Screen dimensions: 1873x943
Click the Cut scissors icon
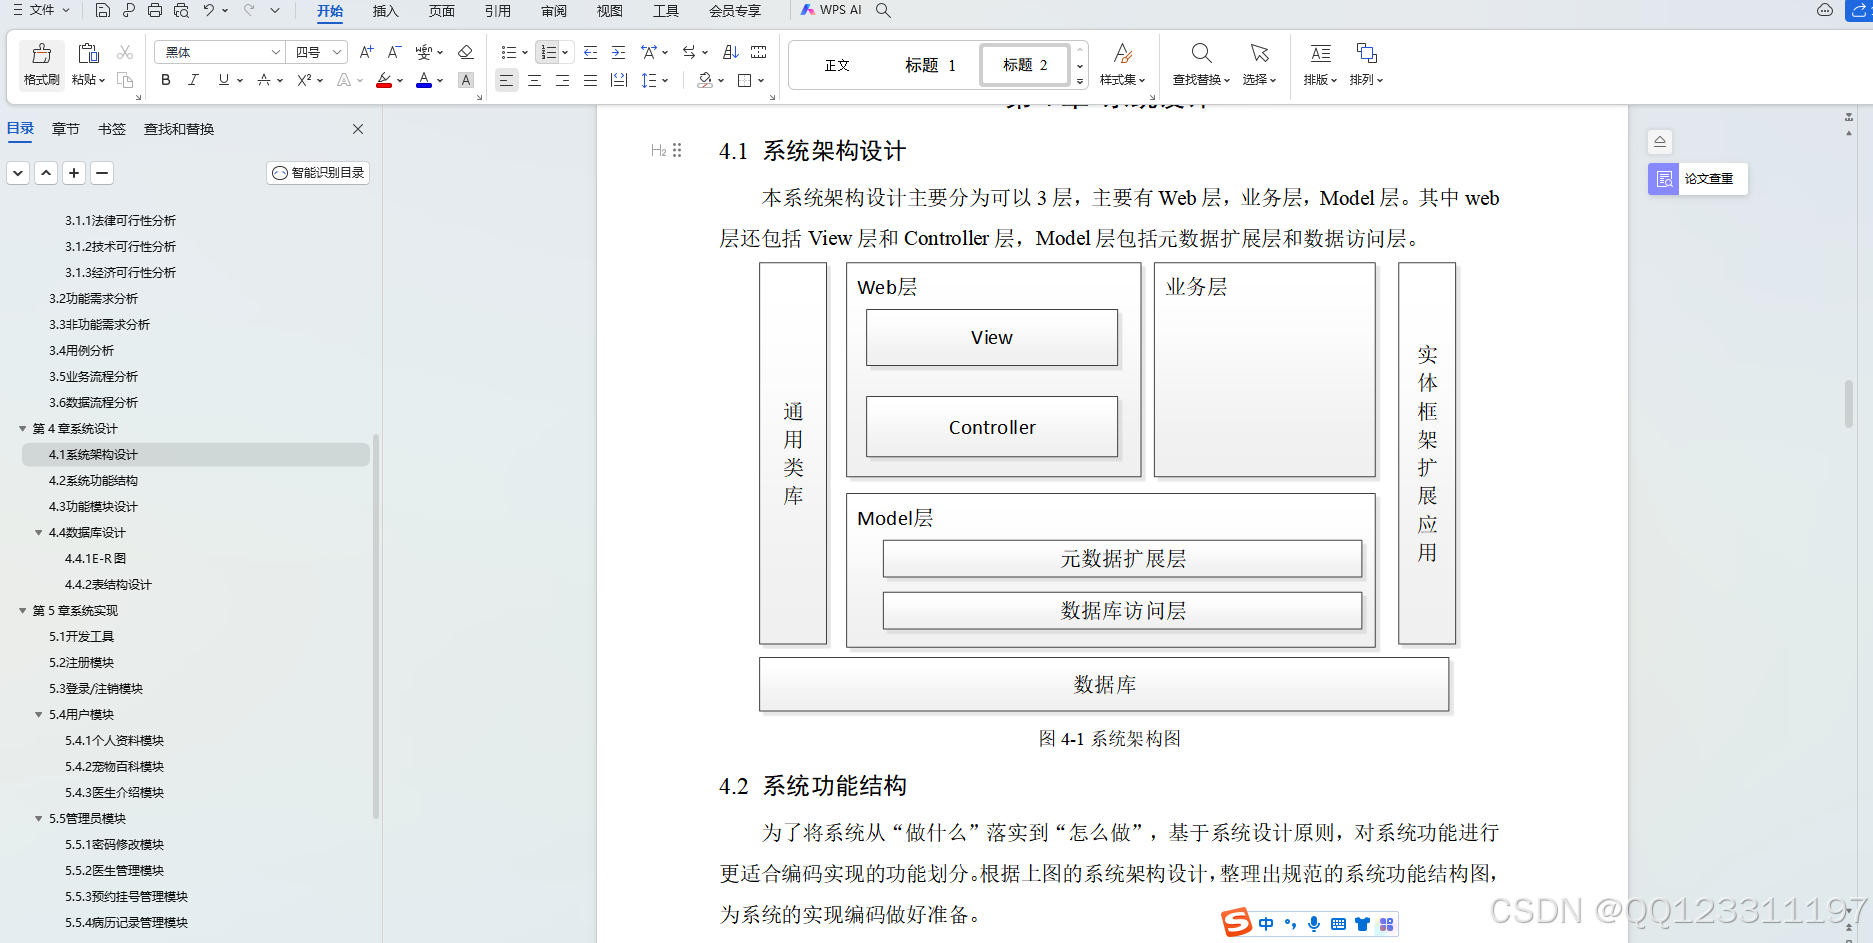coord(125,52)
